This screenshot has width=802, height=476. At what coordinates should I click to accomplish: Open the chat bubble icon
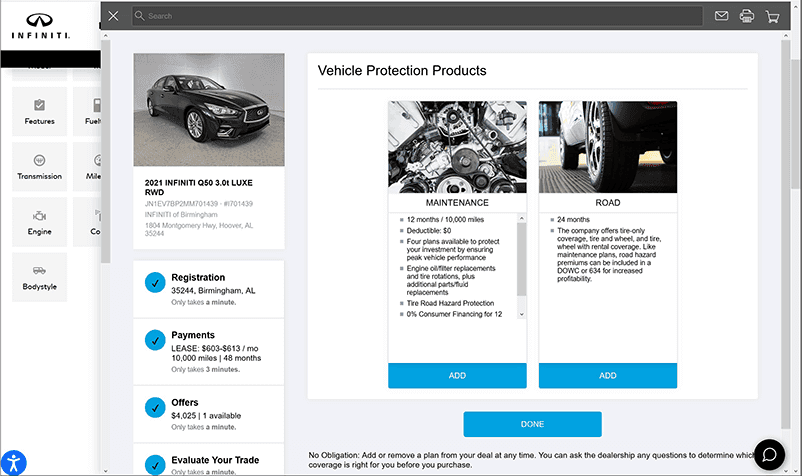(x=769, y=455)
